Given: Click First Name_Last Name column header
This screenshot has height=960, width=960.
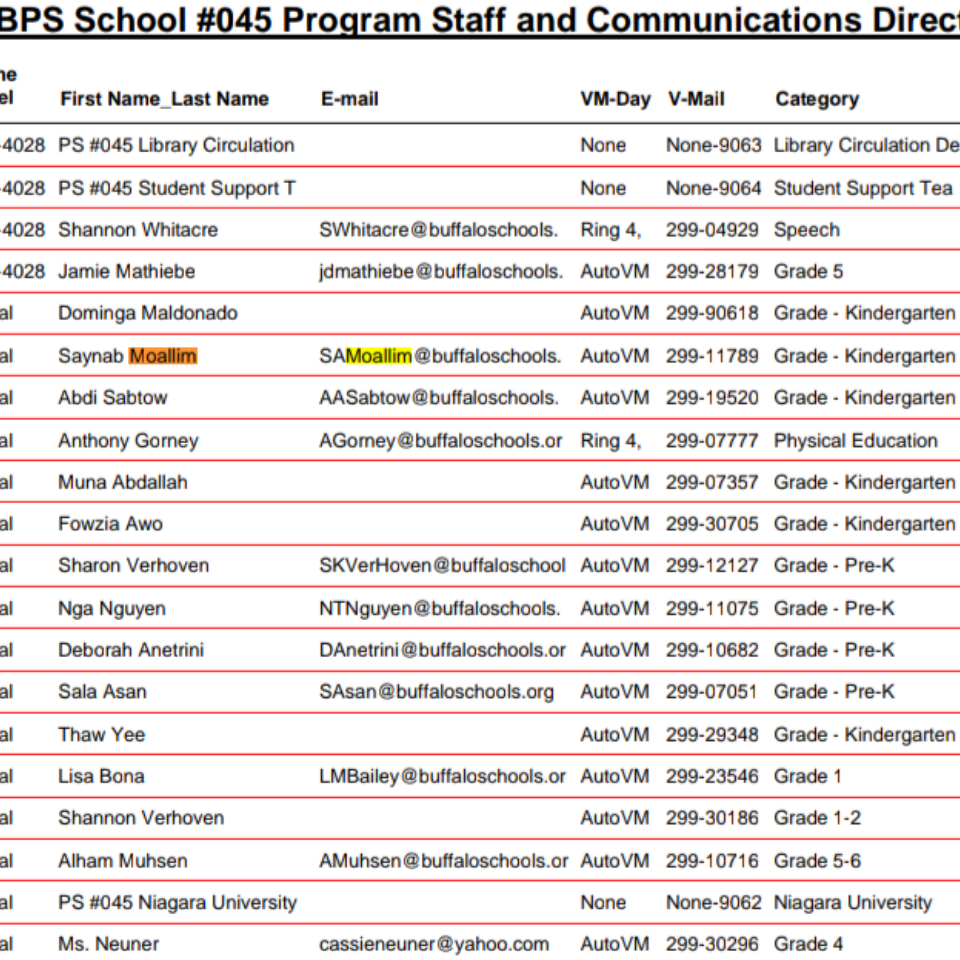Looking at the screenshot, I should pyautogui.click(x=164, y=99).
